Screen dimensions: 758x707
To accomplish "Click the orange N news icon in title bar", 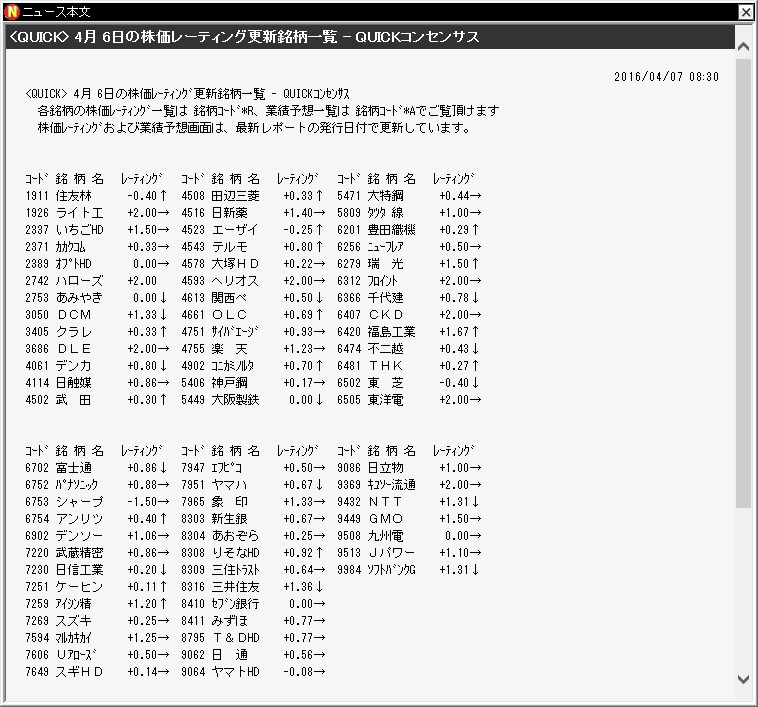I will [11, 12].
